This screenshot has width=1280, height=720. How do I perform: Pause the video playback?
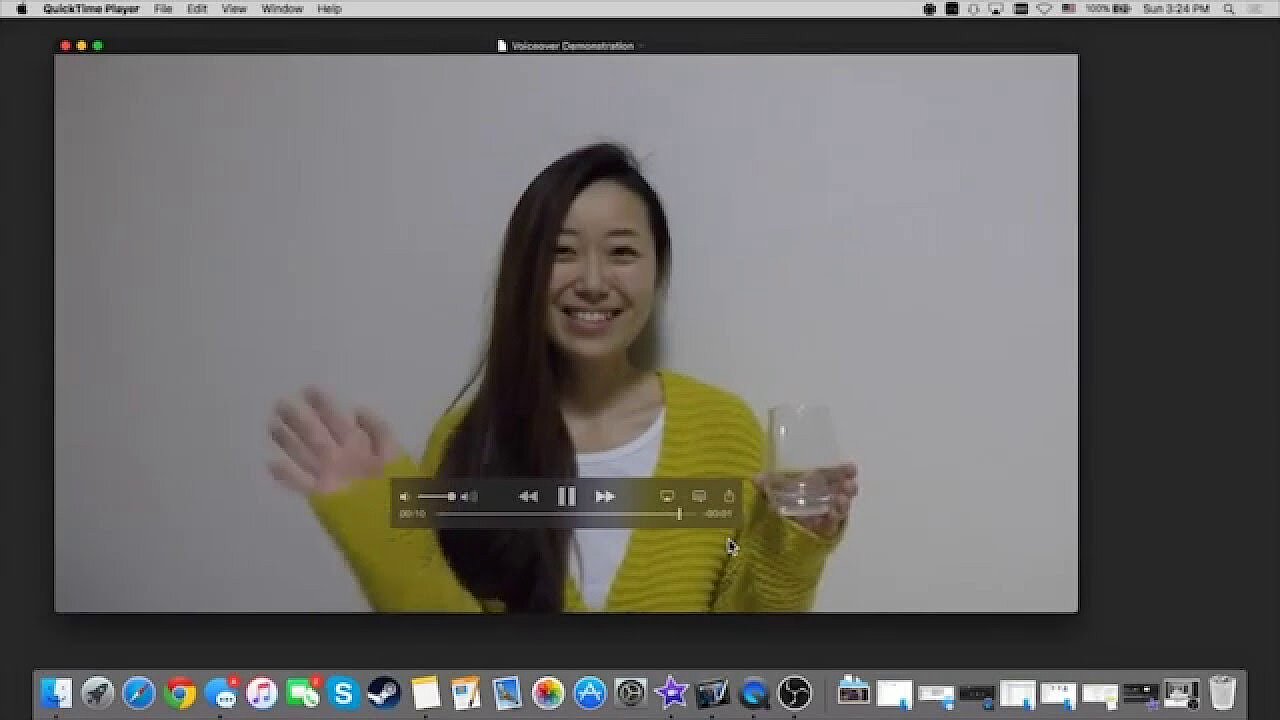(566, 496)
